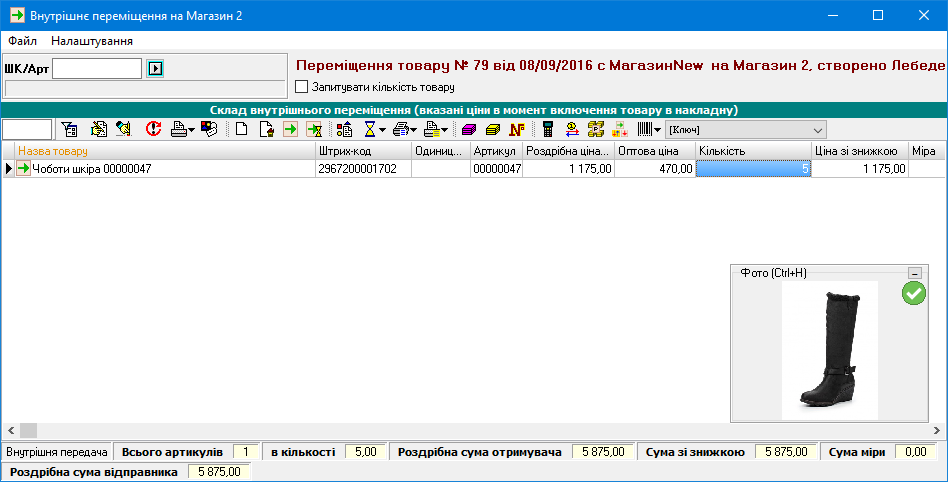Click the boot product photo thumbnail
This screenshot has height=482, width=948.
tap(829, 349)
